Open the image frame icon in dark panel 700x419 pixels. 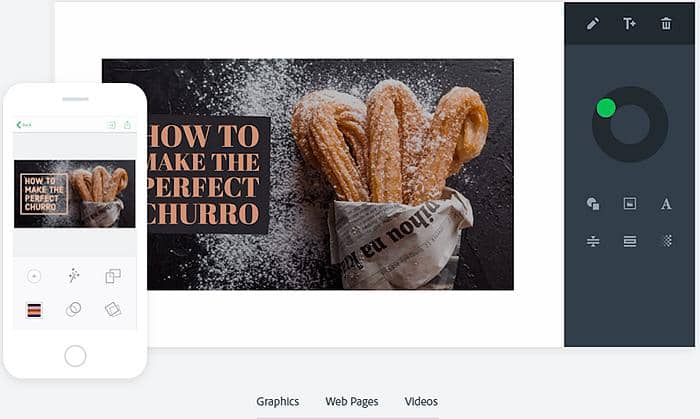[629, 203]
